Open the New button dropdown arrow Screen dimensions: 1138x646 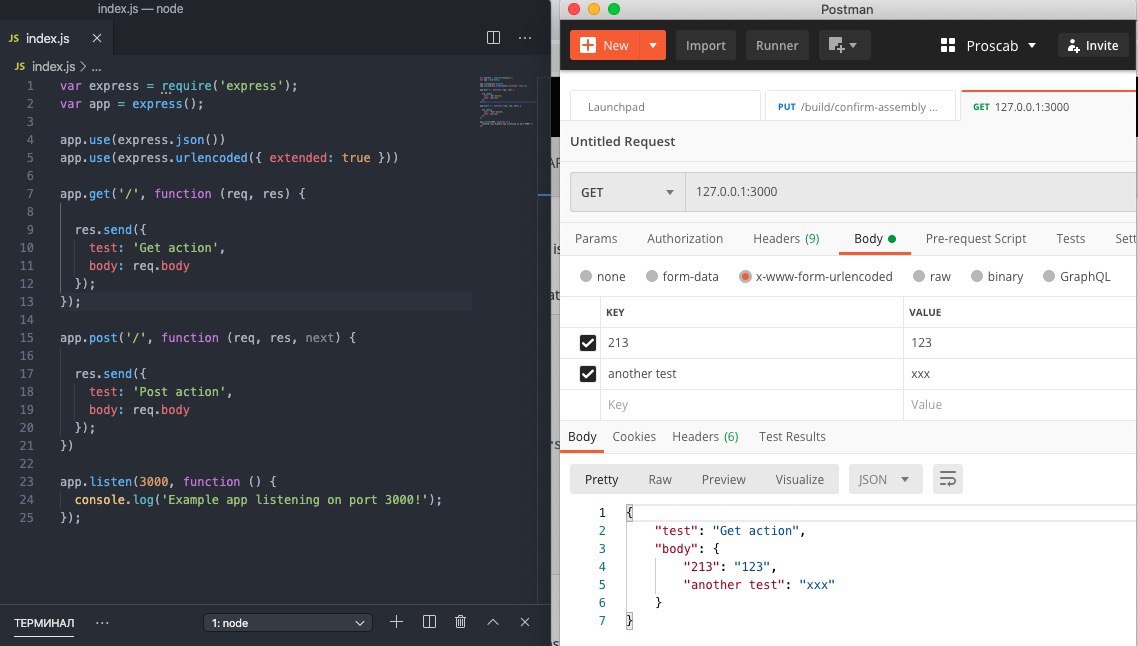(652, 45)
